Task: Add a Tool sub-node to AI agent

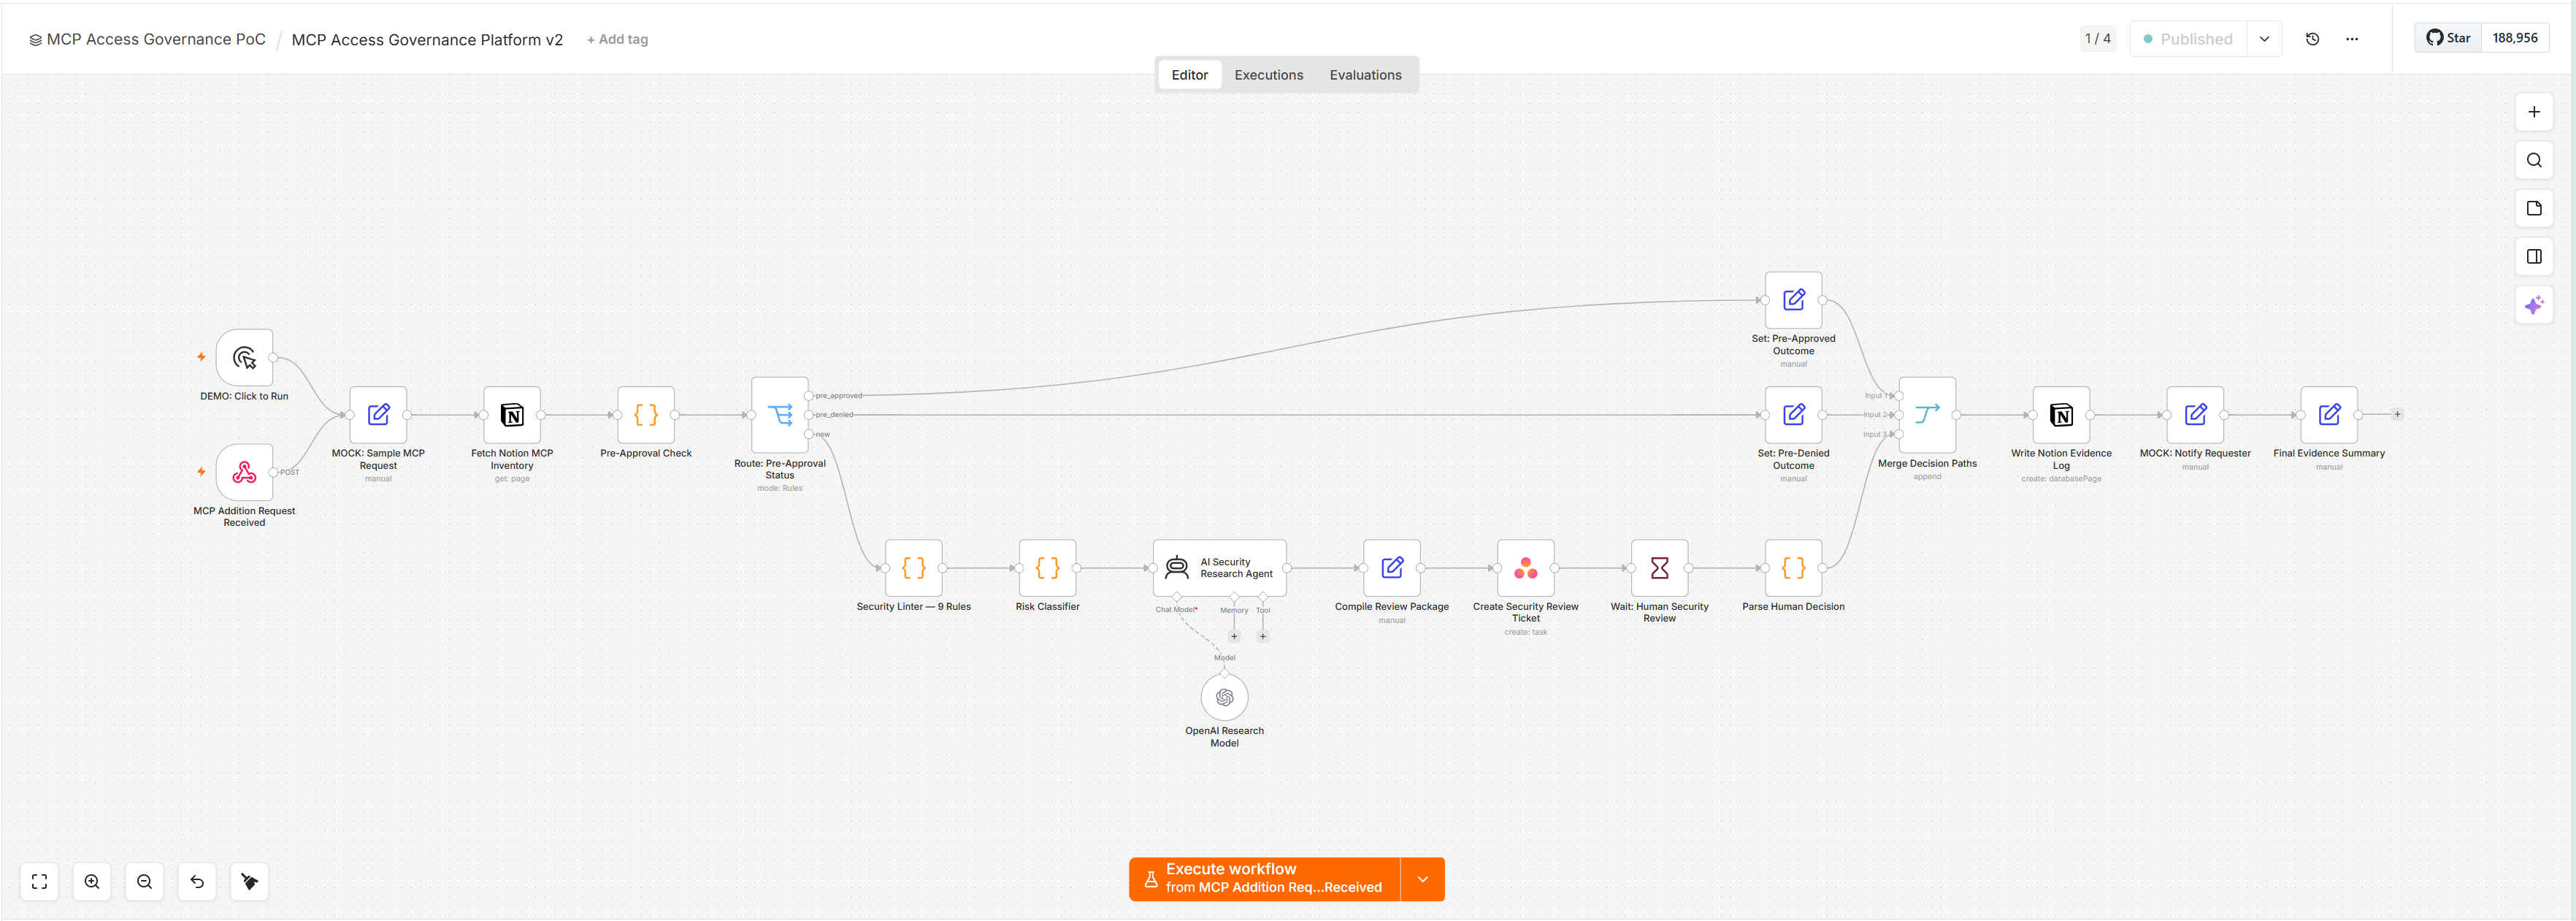Action: 1263,636
